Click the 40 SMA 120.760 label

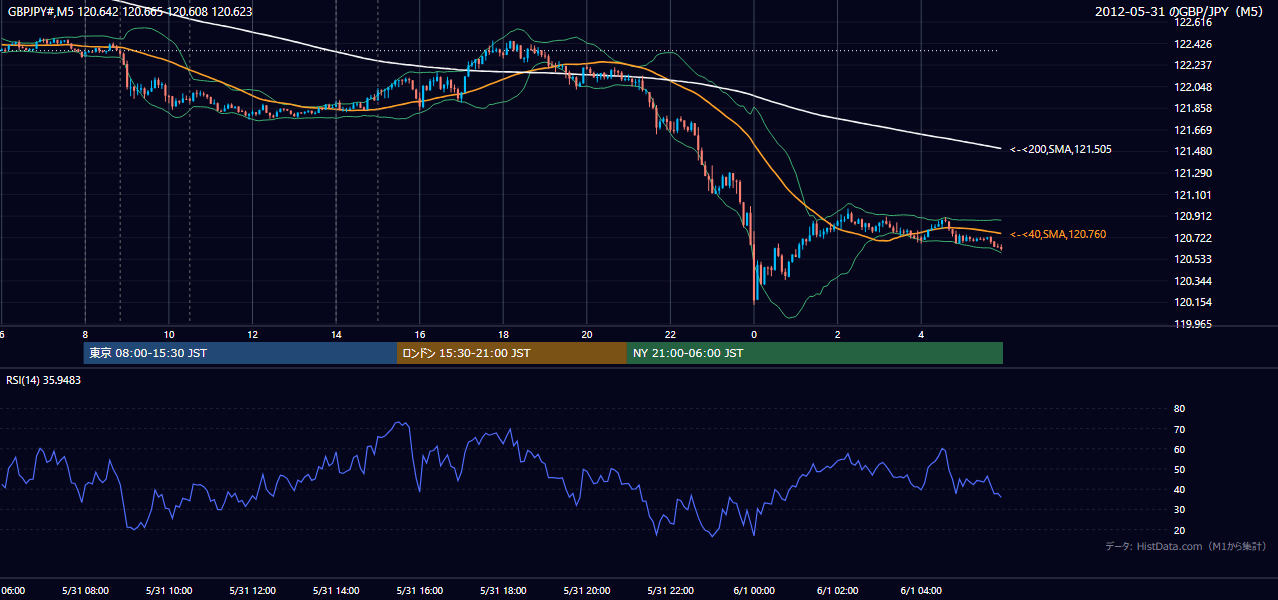click(x=1059, y=234)
